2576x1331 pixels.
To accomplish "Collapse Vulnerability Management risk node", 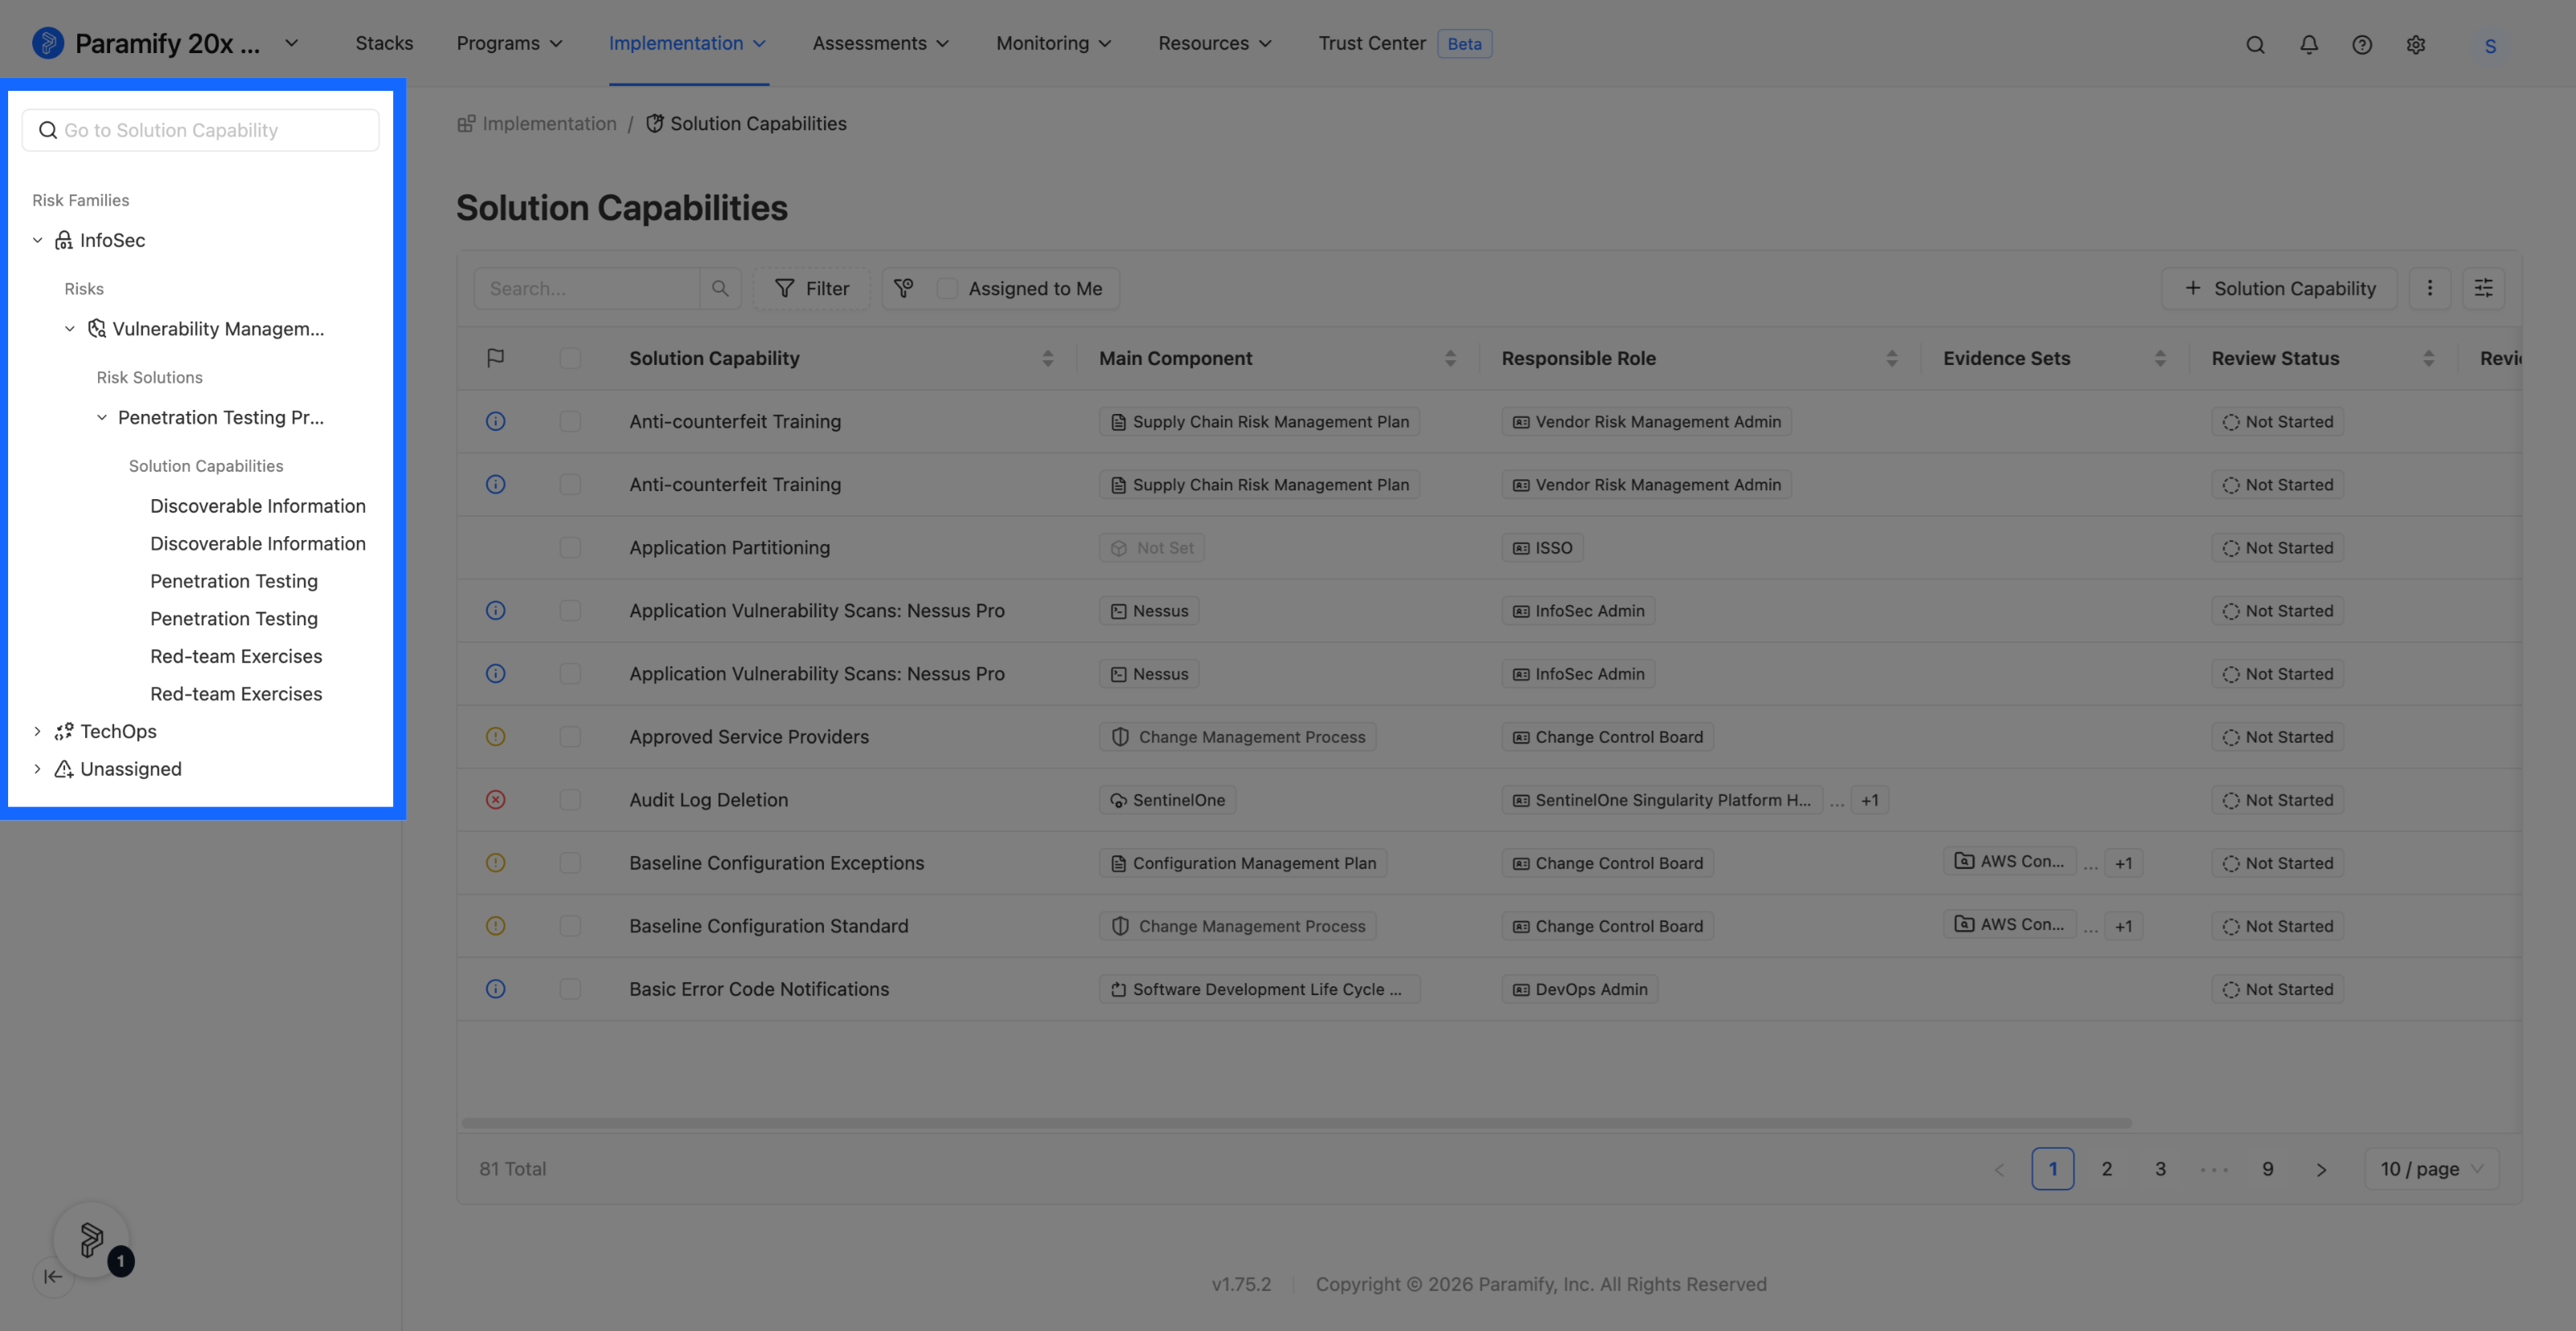I will [x=70, y=329].
